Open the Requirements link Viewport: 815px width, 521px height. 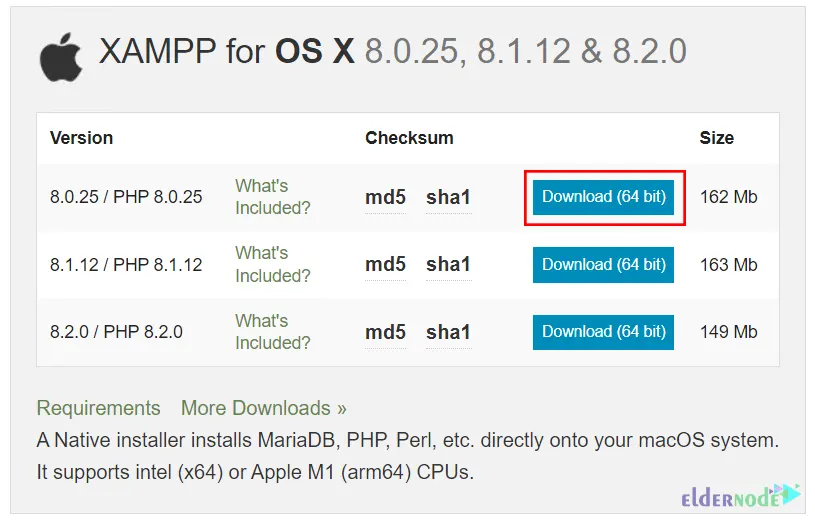coord(98,408)
